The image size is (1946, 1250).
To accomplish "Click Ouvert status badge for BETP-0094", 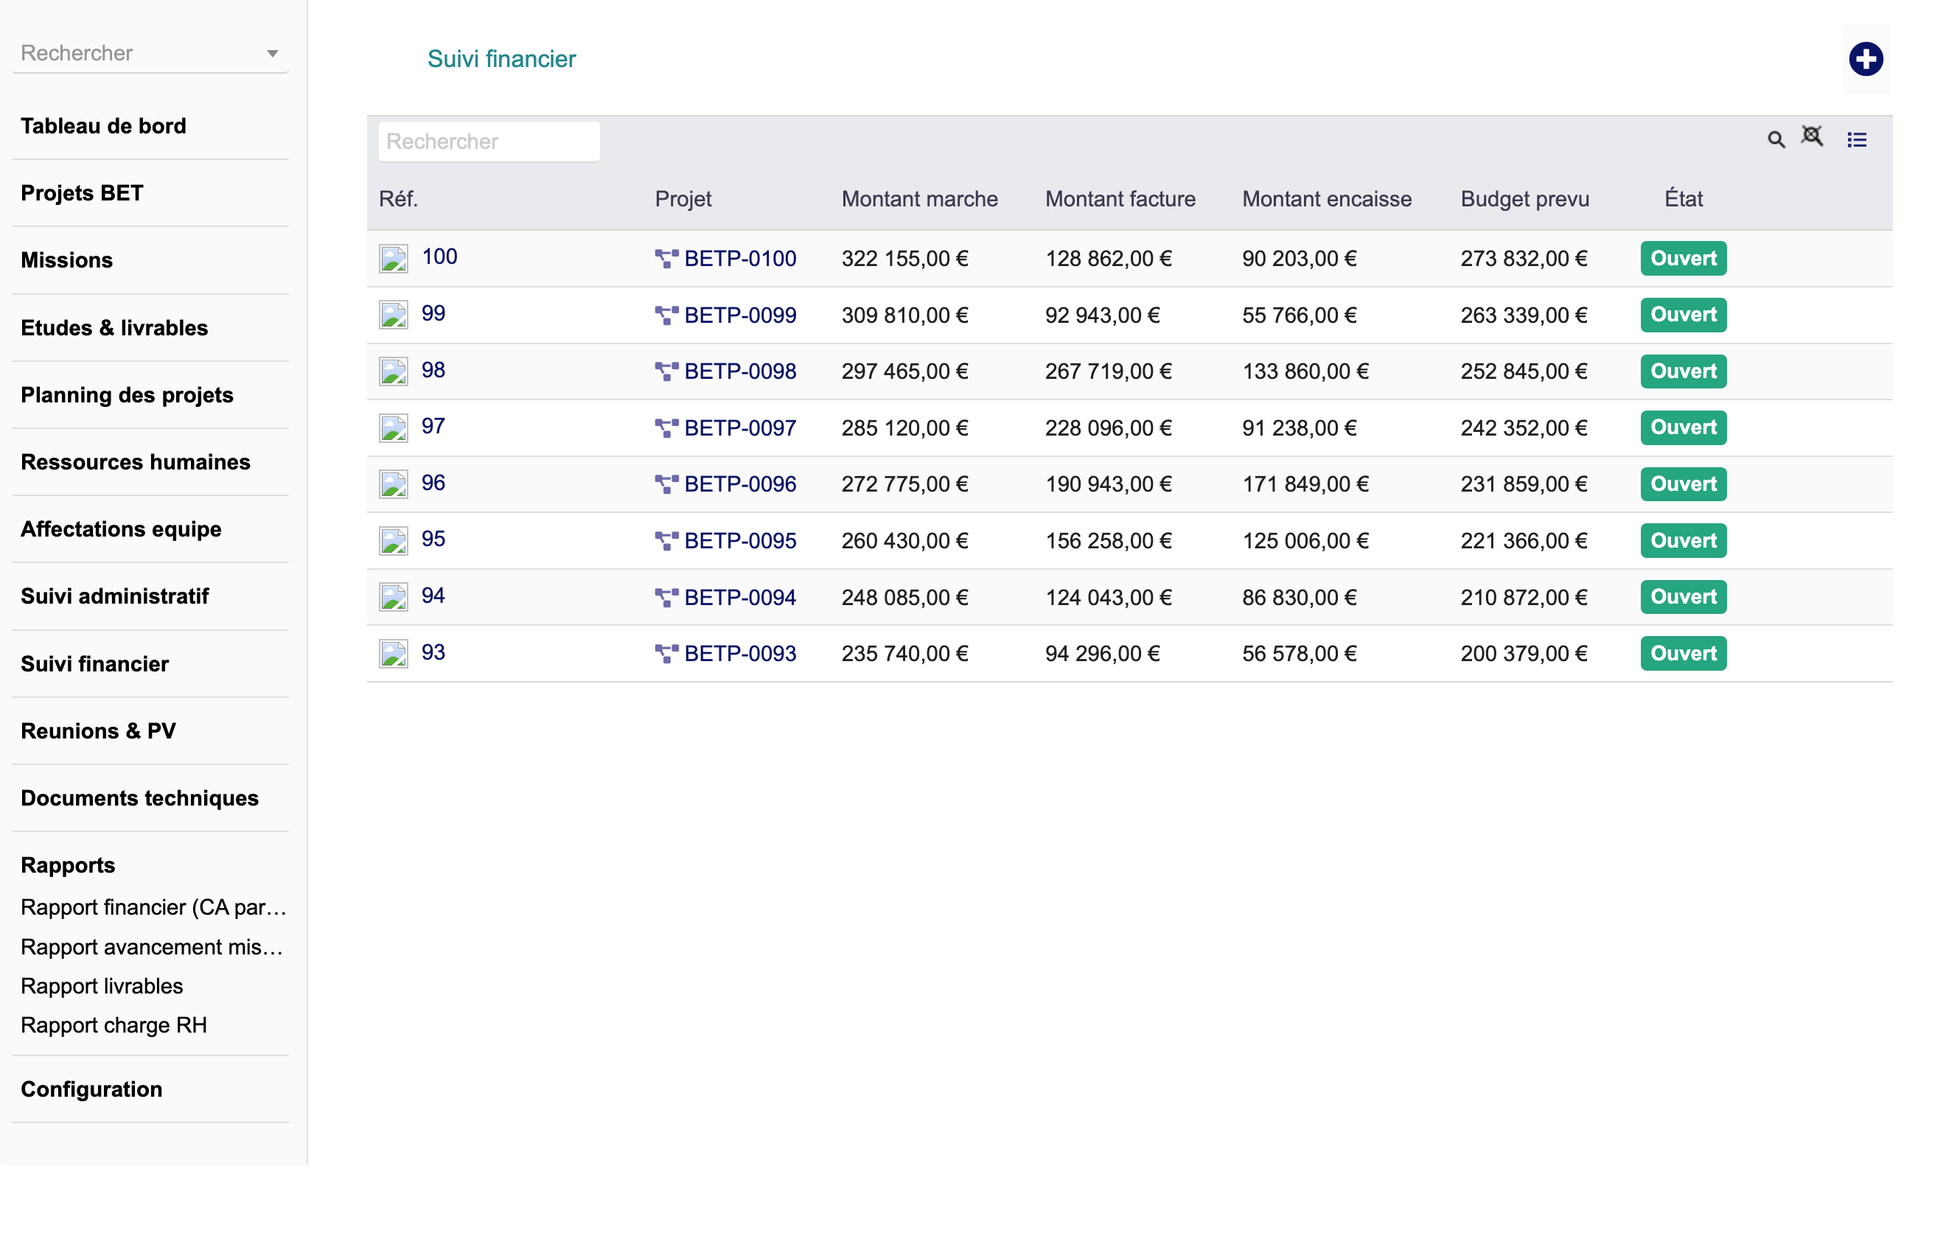I will (x=1683, y=597).
